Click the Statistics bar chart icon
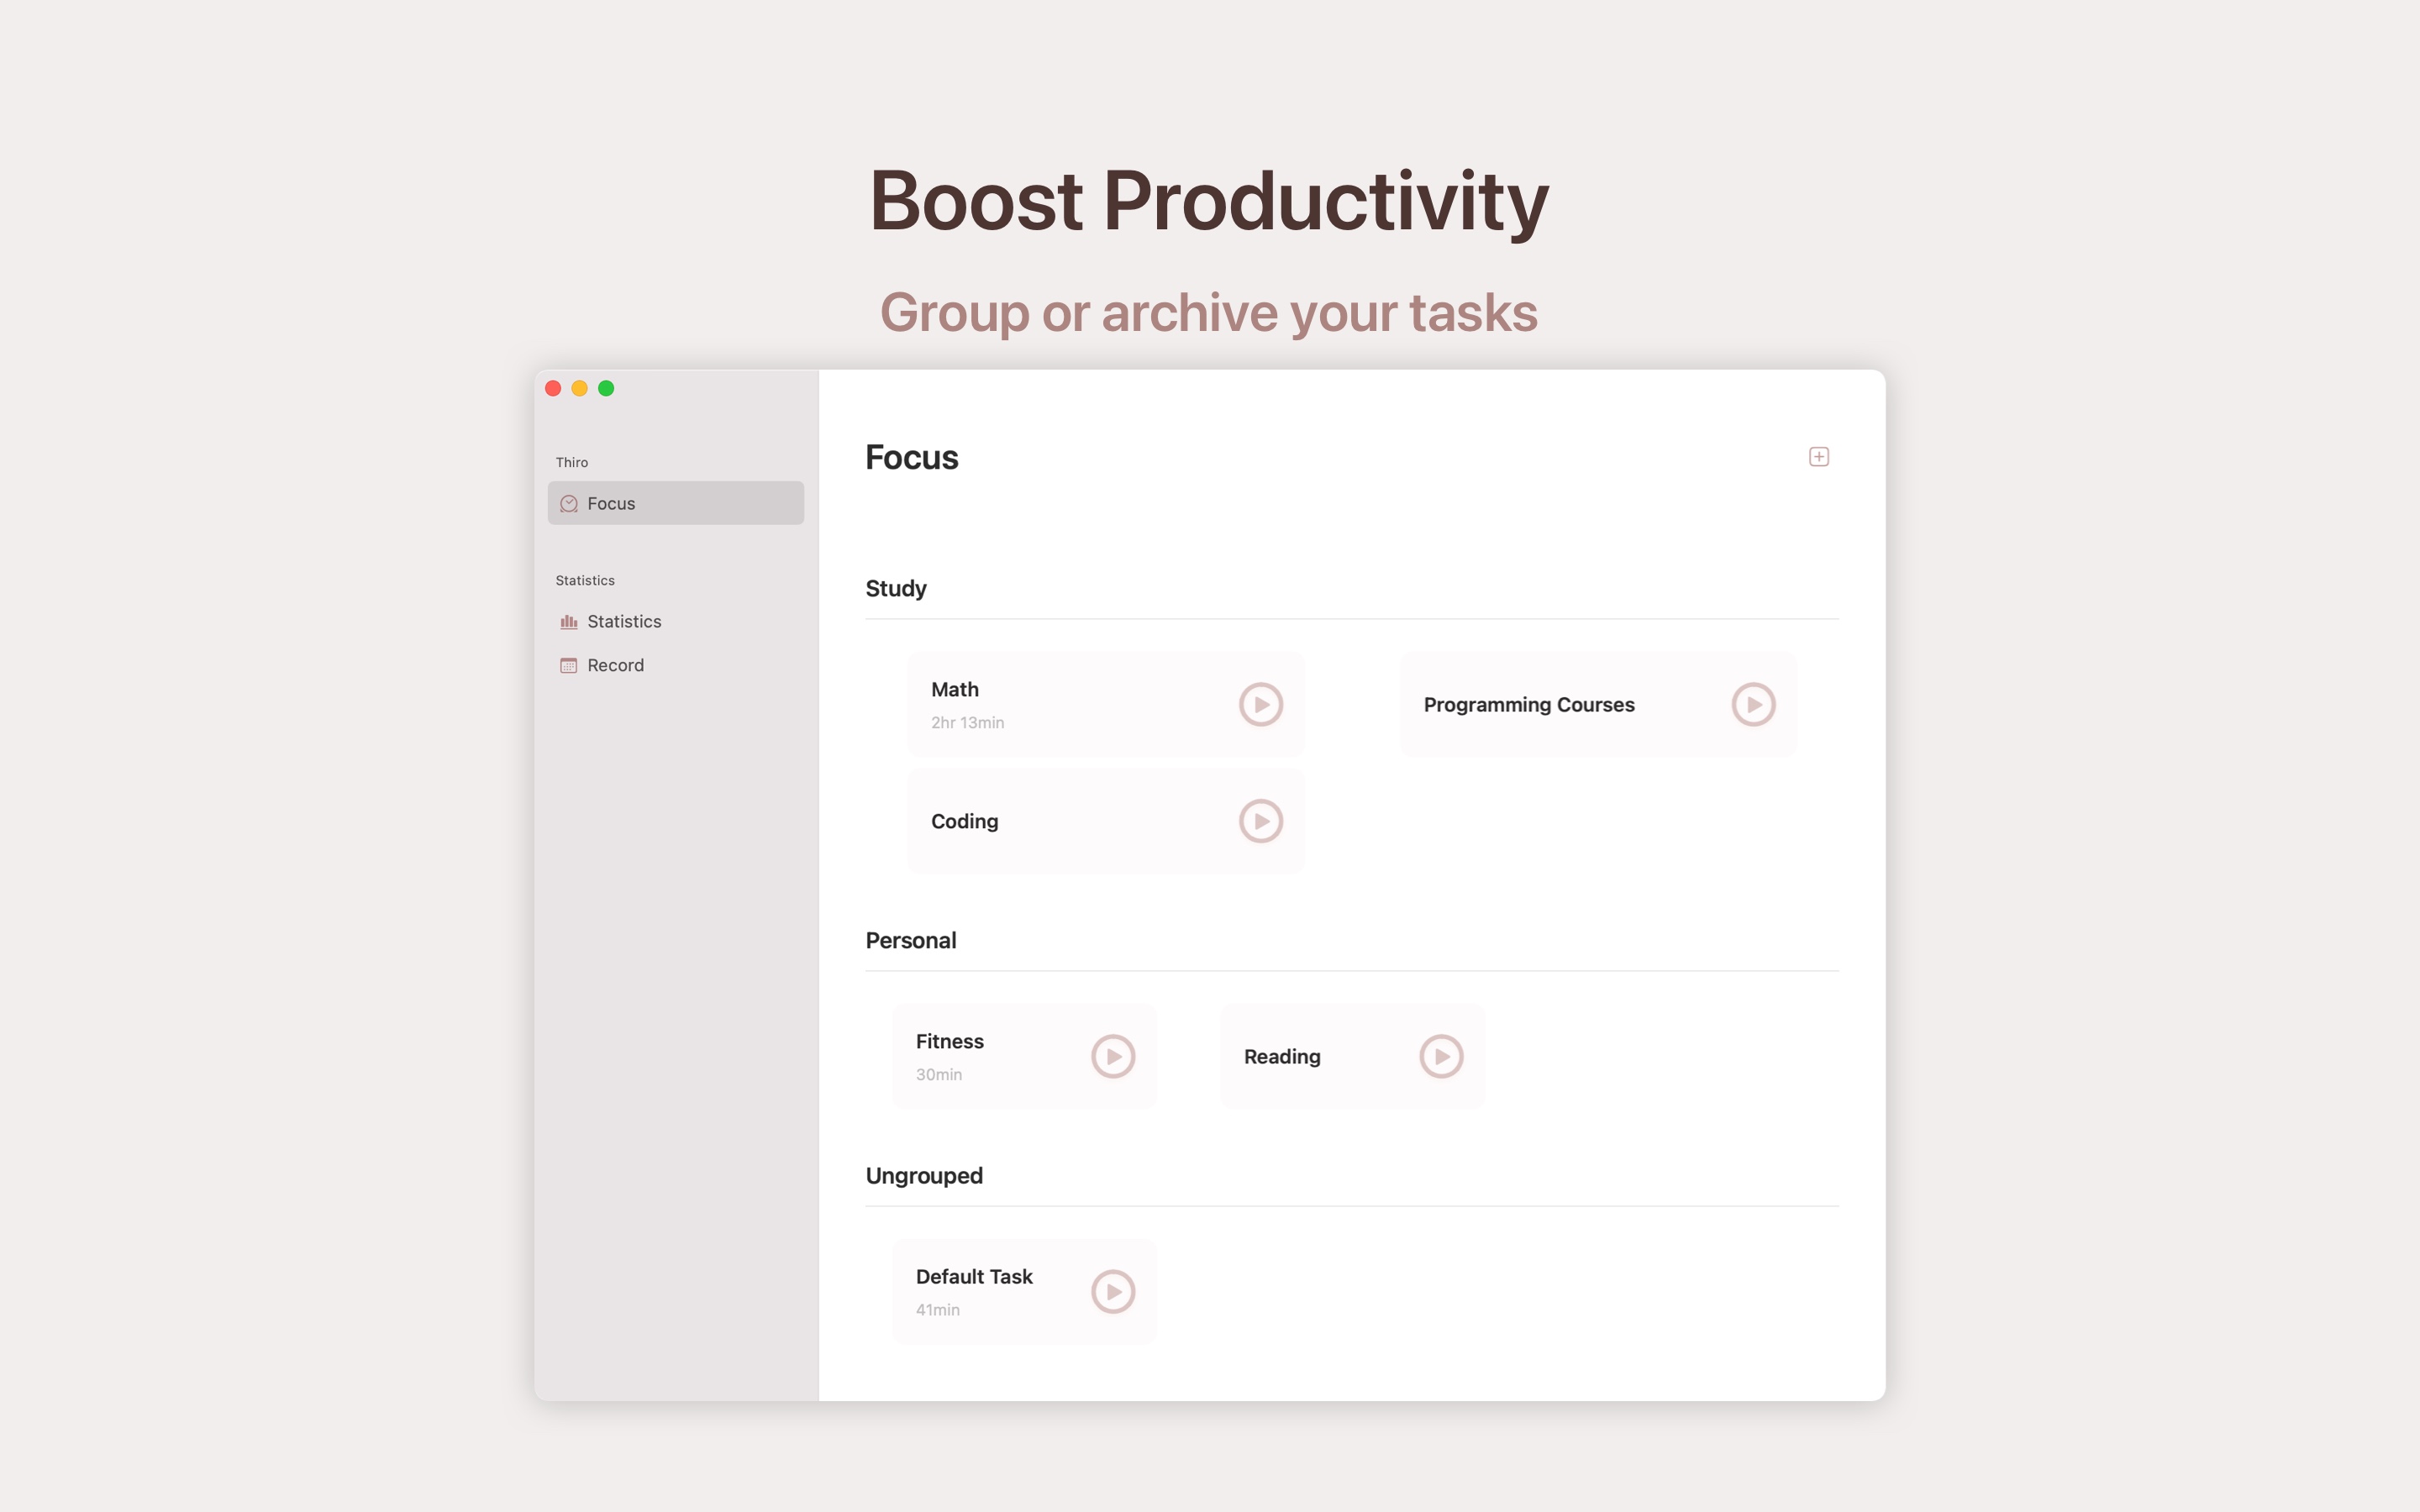Image resolution: width=2420 pixels, height=1512 pixels. (x=569, y=622)
